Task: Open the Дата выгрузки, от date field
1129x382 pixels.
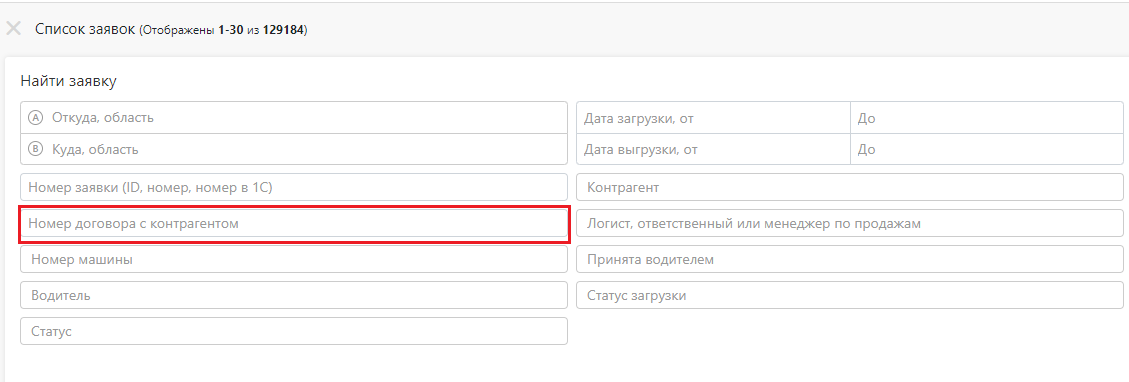Action: (x=714, y=150)
